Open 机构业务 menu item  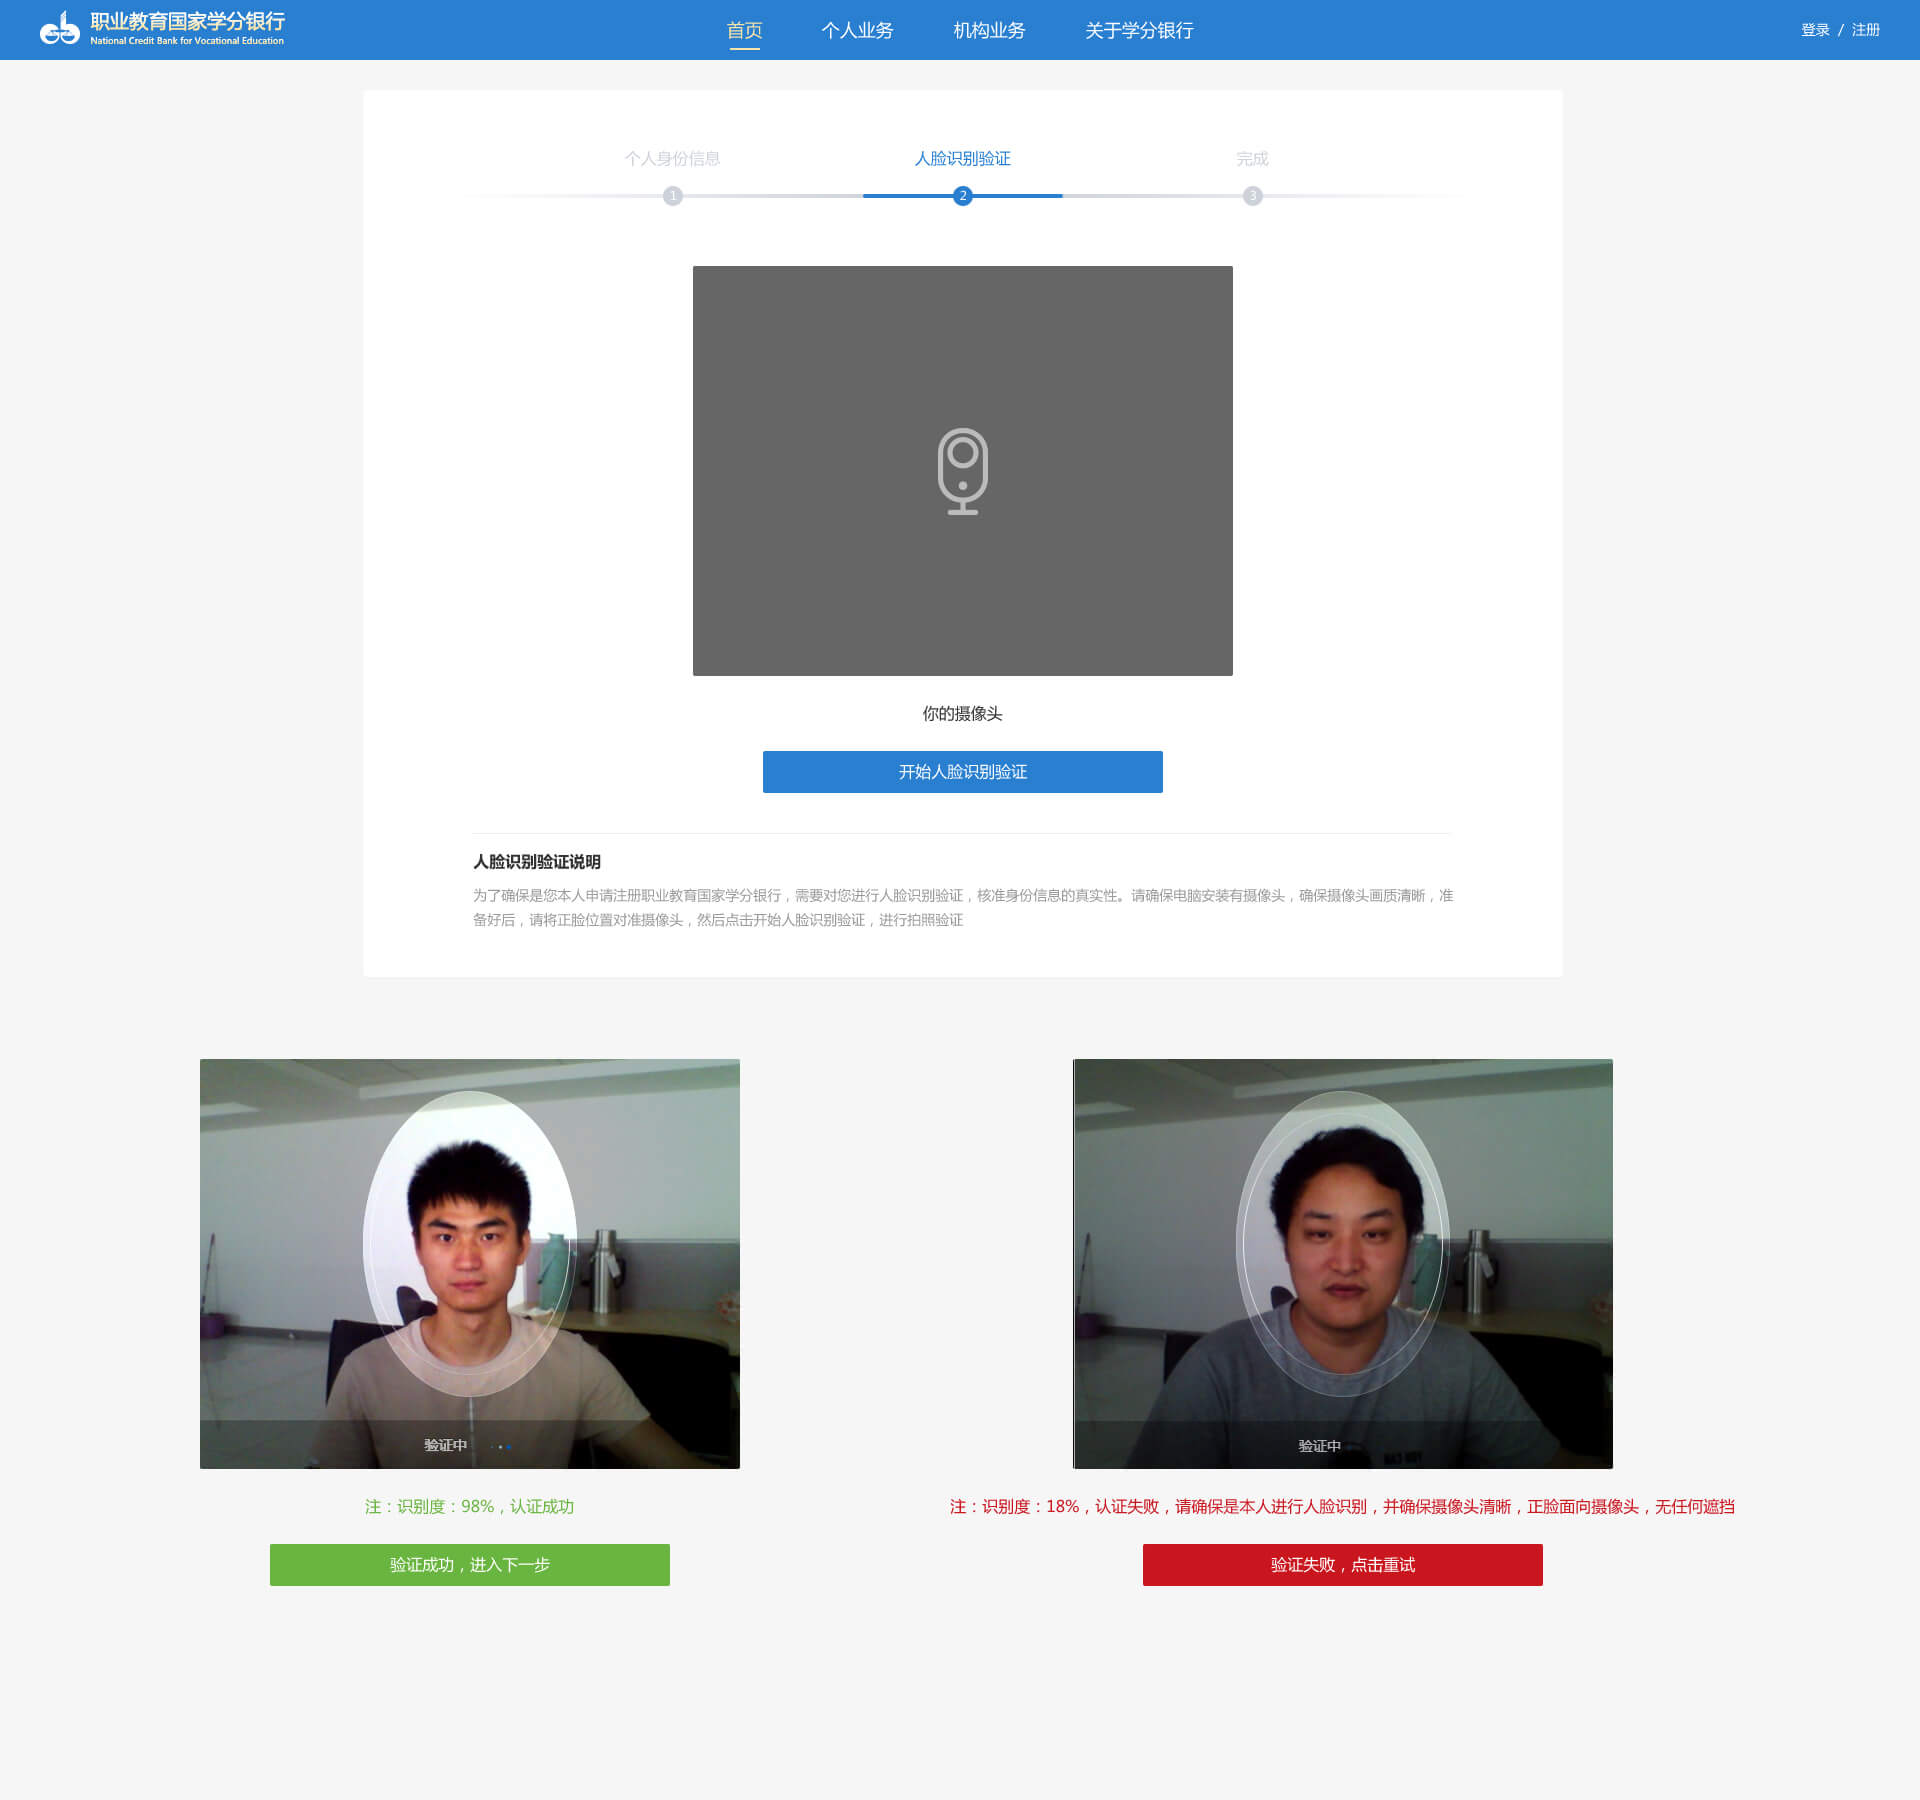[x=989, y=30]
